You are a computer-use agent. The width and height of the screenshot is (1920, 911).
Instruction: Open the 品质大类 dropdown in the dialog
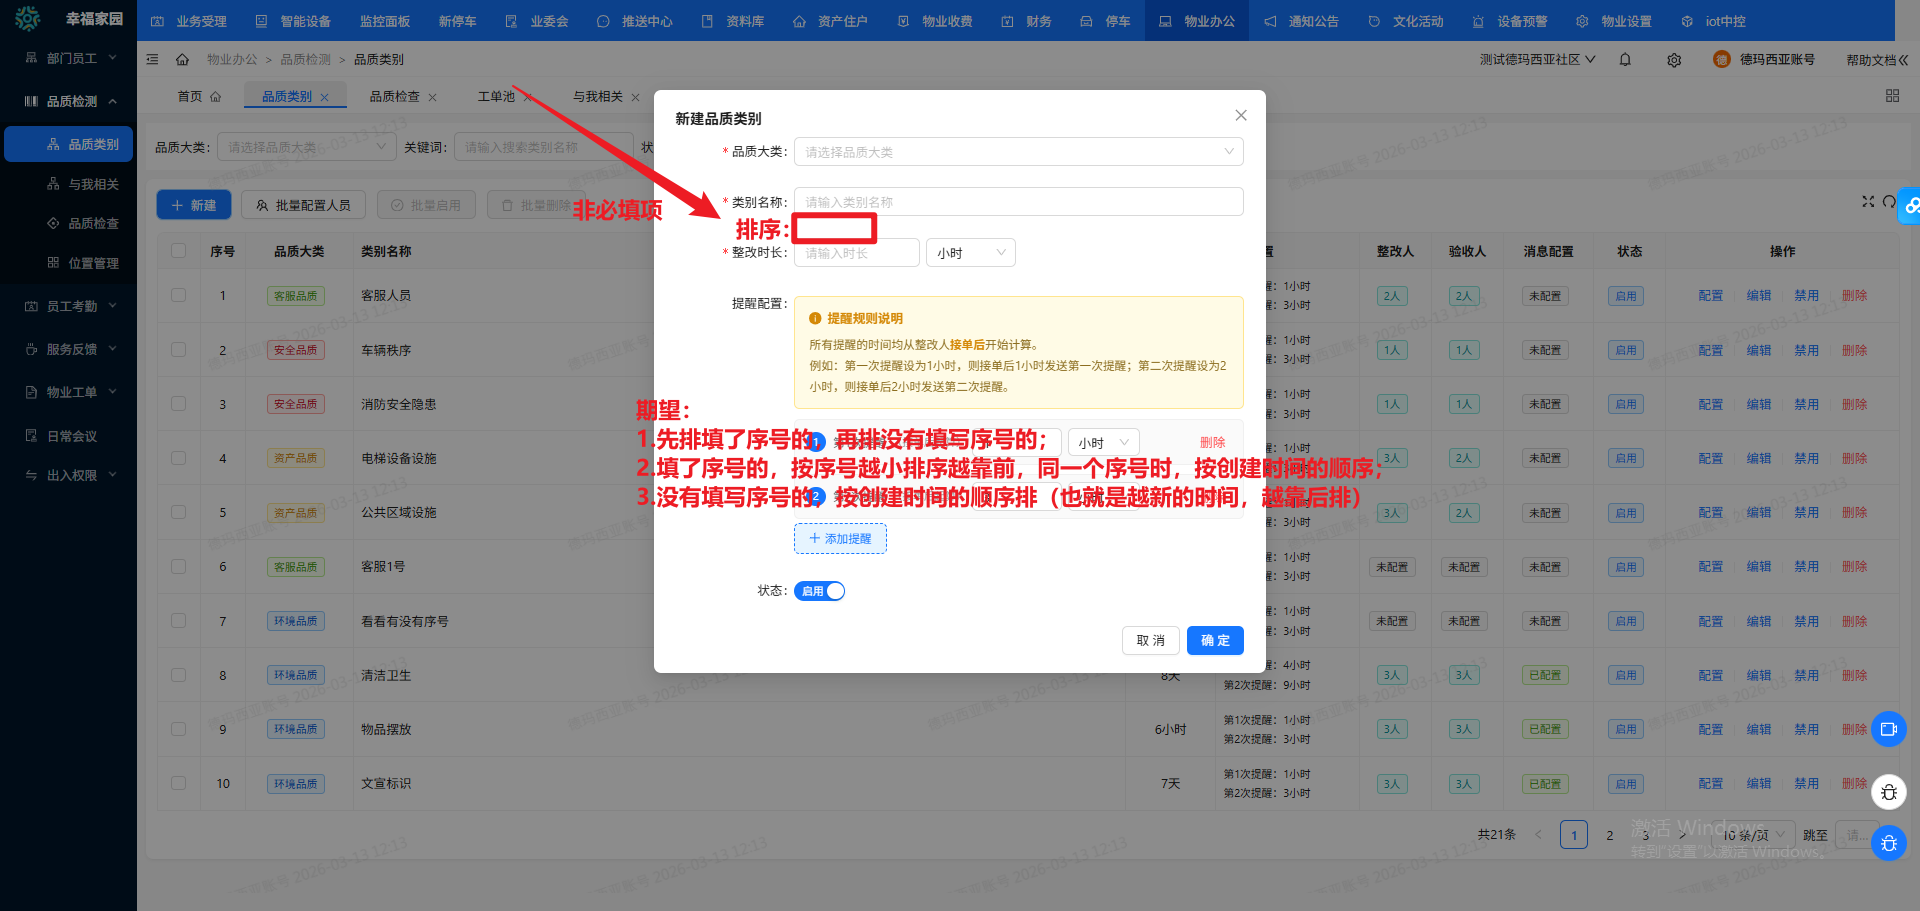[1018, 152]
